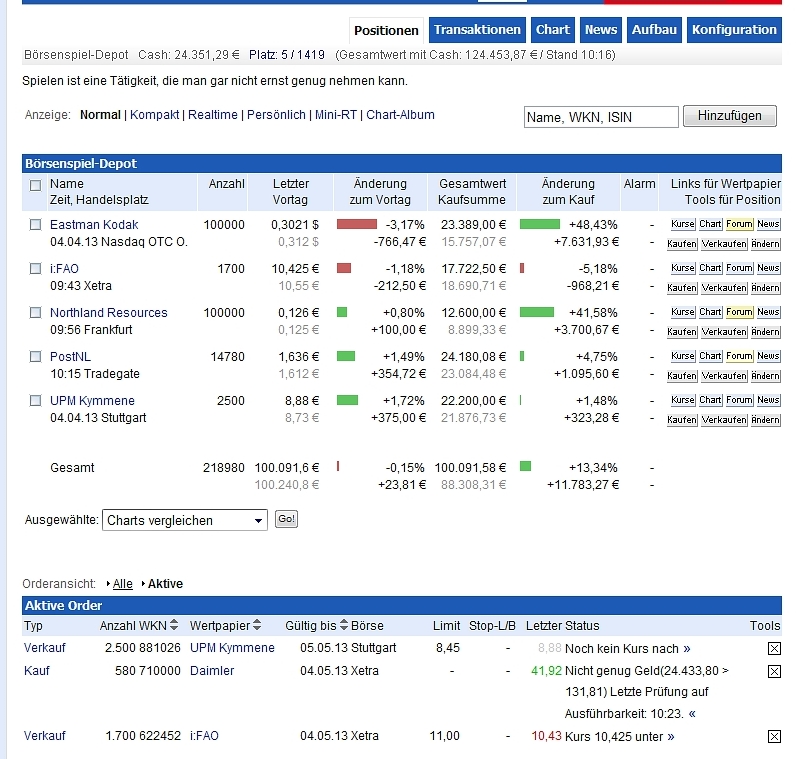This screenshot has width=796, height=759.
Task: Focus the Name, WKN, ISIN search field
Action: (x=600, y=117)
